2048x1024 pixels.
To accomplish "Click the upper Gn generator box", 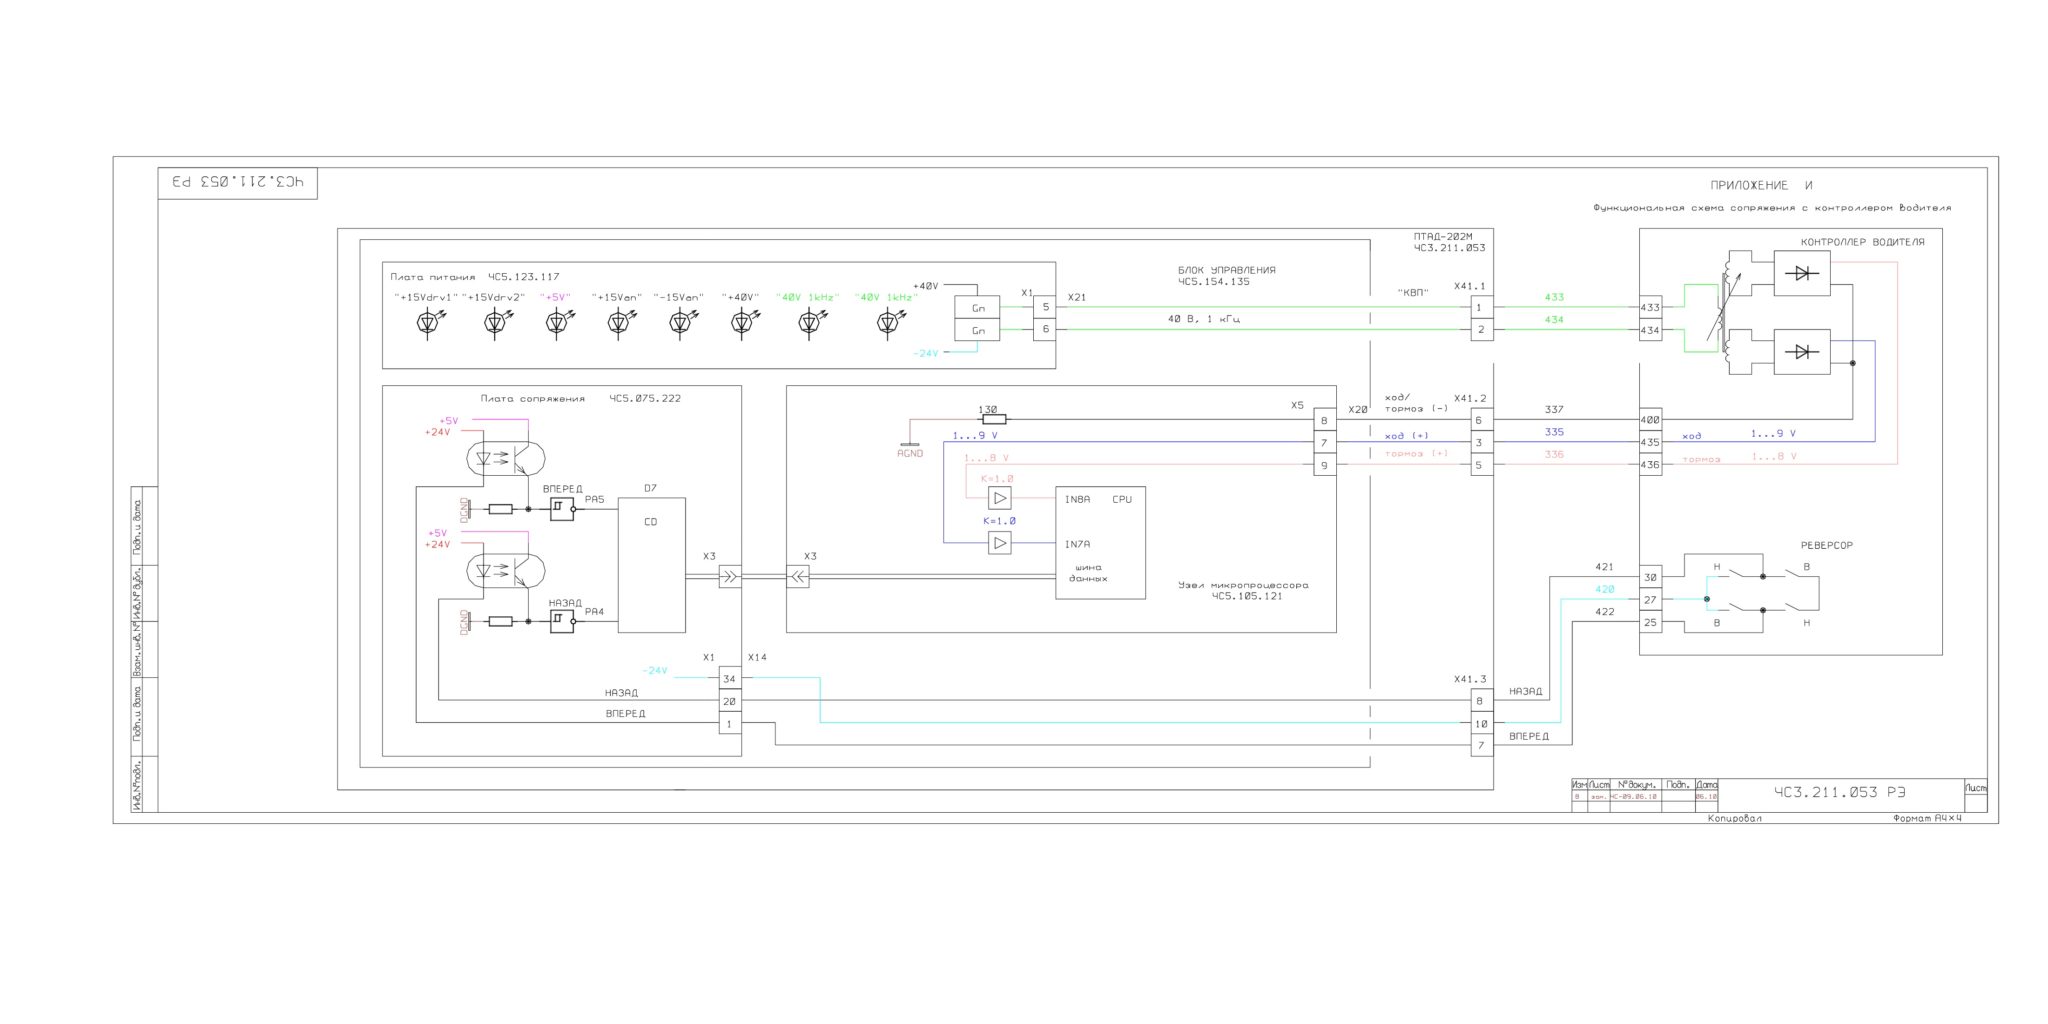I will [977, 308].
